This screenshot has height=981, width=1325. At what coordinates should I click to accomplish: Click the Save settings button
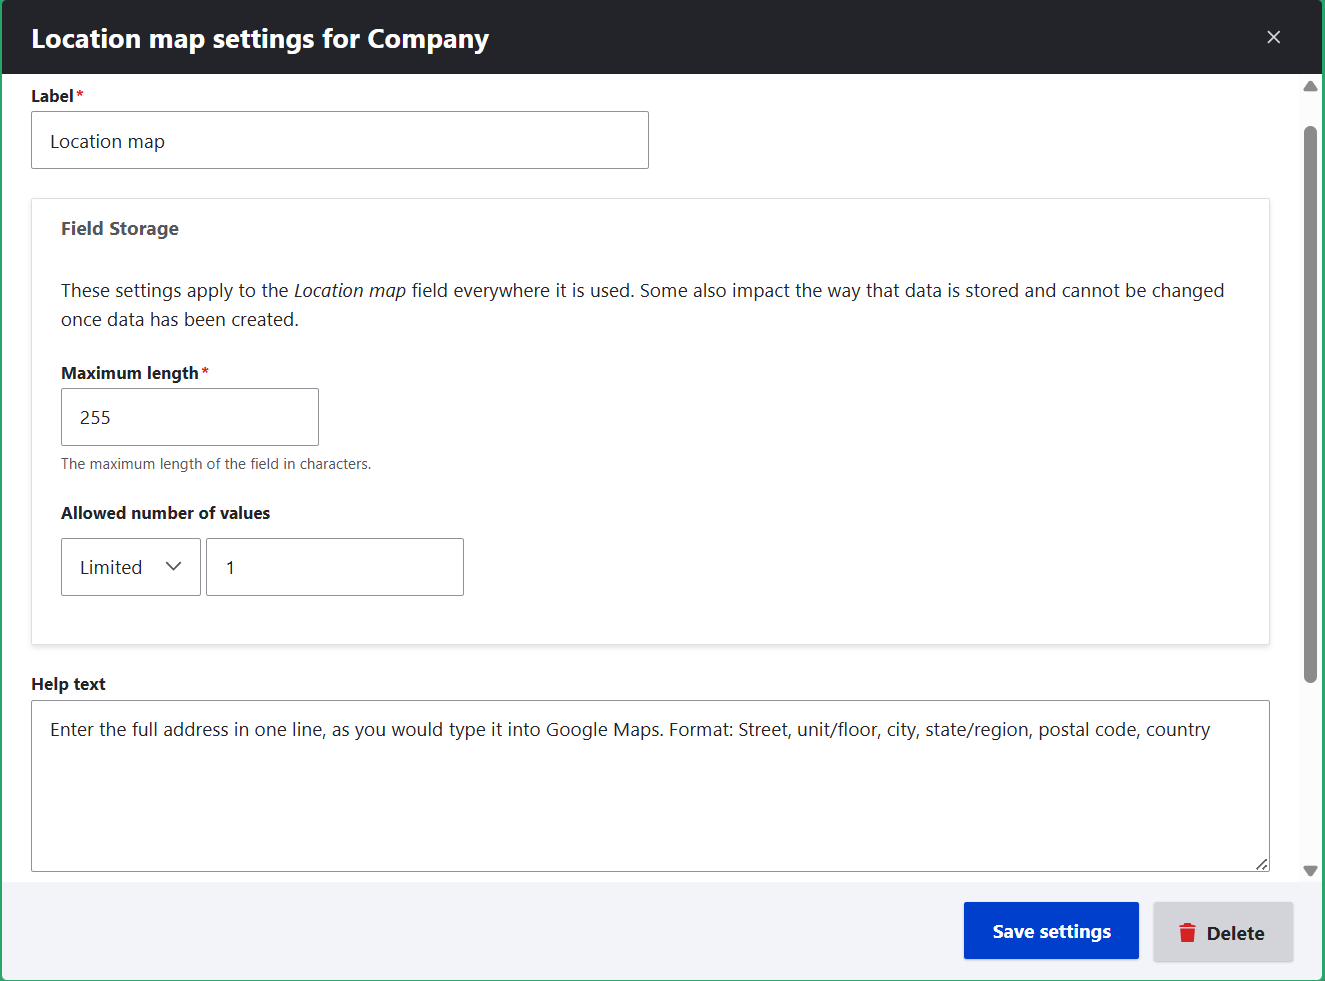click(x=1051, y=931)
